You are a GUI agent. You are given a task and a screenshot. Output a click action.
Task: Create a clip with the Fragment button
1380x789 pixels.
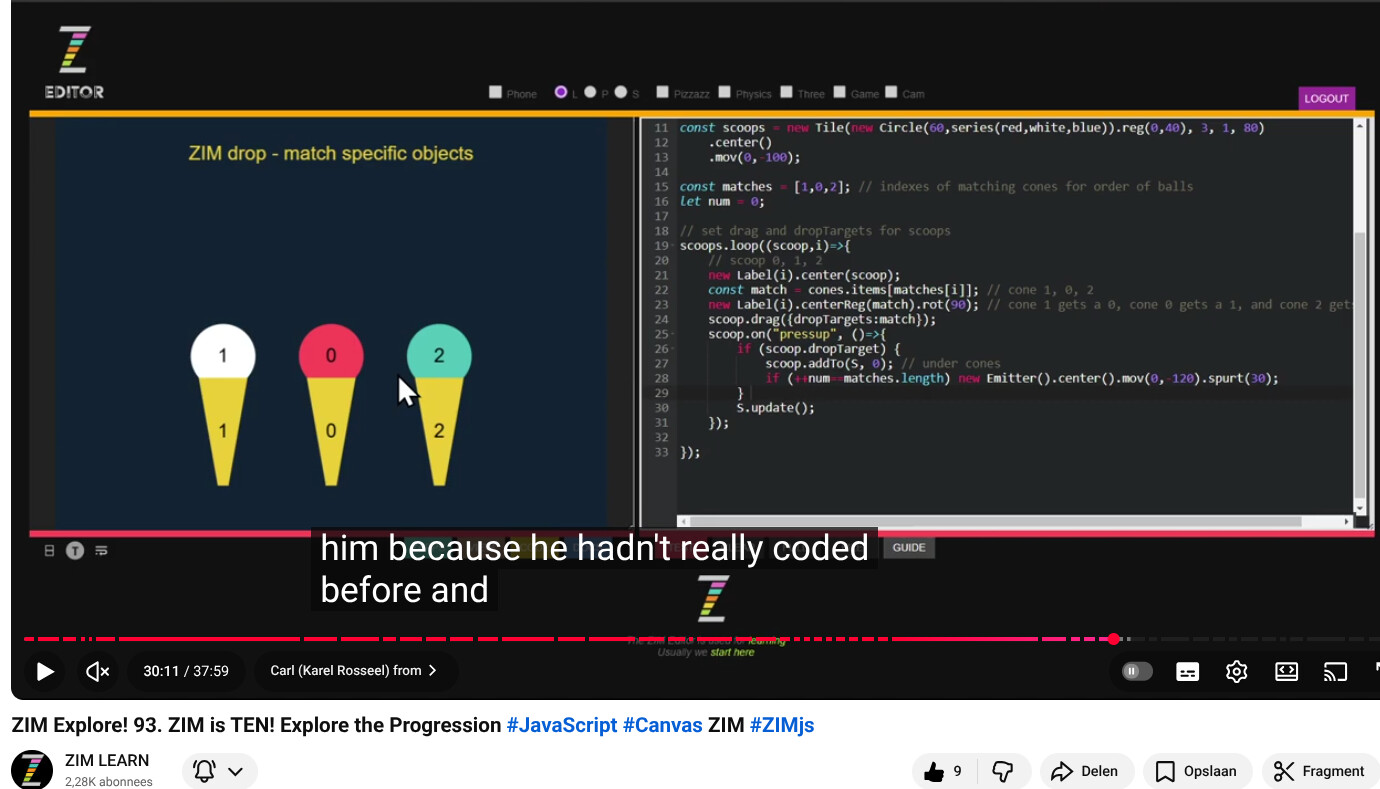pos(1319,771)
